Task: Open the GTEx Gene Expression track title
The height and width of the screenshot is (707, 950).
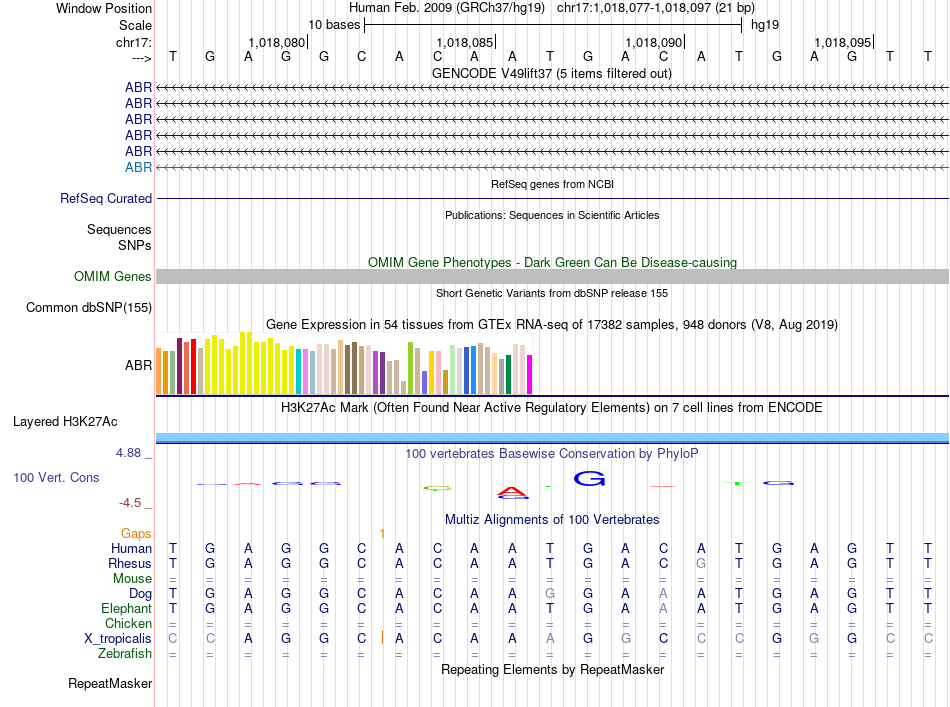Action: (552, 324)
